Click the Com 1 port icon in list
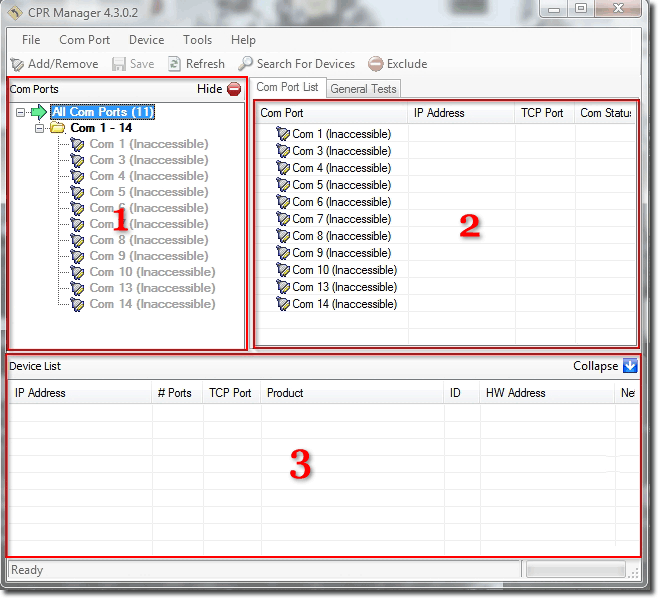Image resolution: width=660 pixels, height=600 pixels. pos(282,134)
